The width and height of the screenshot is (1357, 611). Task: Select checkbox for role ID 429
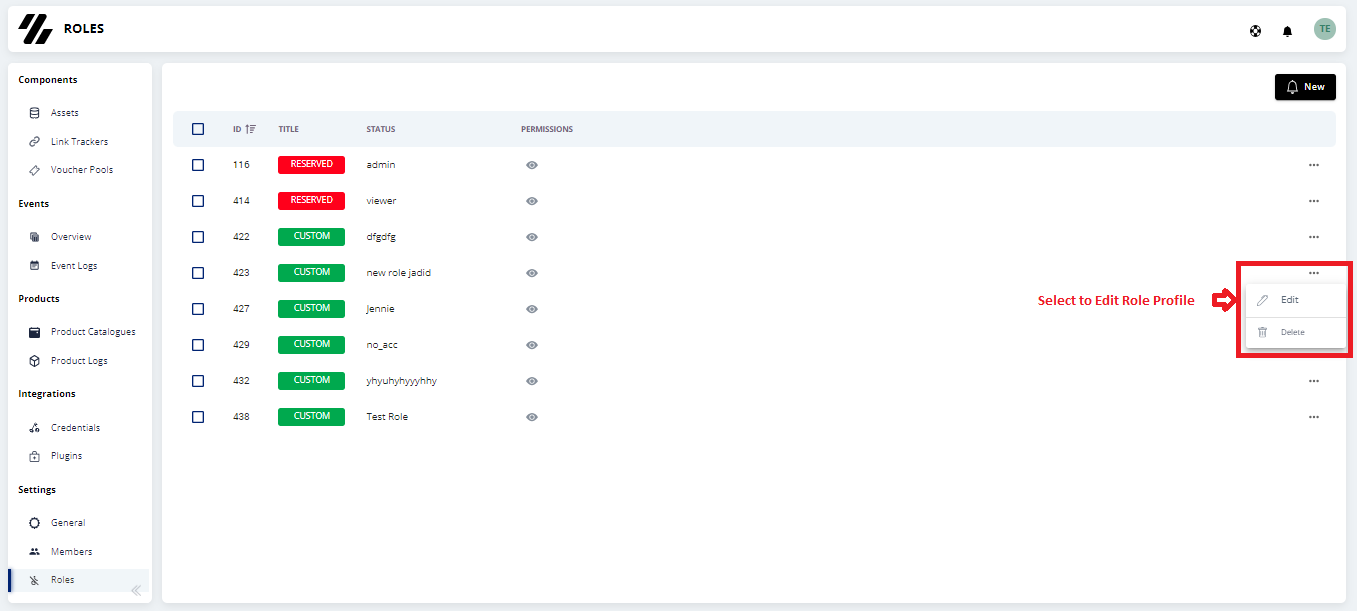coord(198,345)
